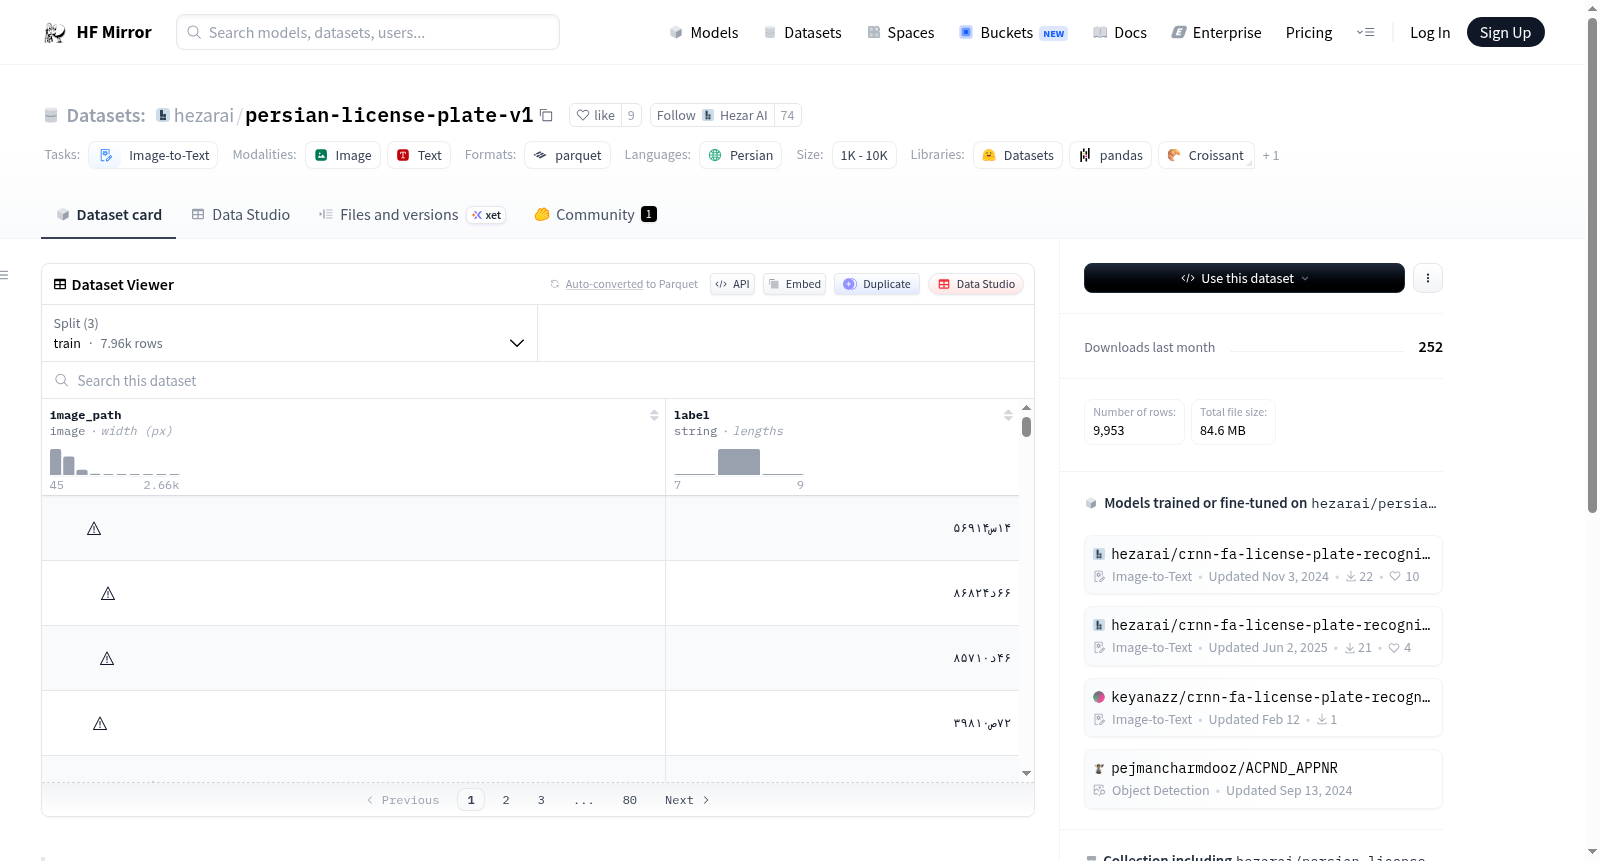Click the navigation overflow menu icon
The image size is (1600, 861).
click(1365, 33)
